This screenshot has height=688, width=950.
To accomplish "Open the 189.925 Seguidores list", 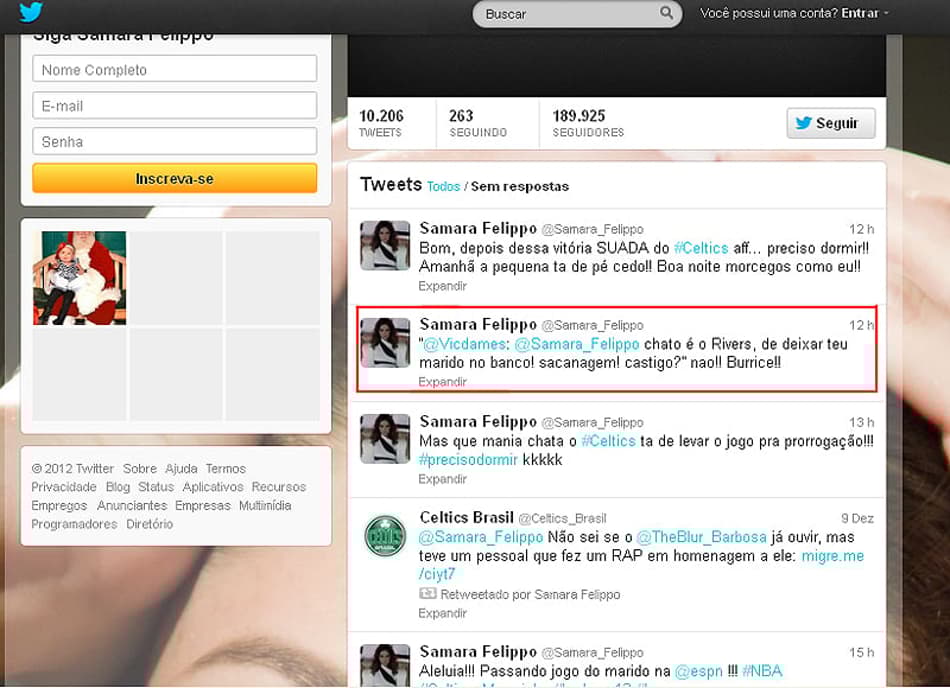I will tap(588, 123).
